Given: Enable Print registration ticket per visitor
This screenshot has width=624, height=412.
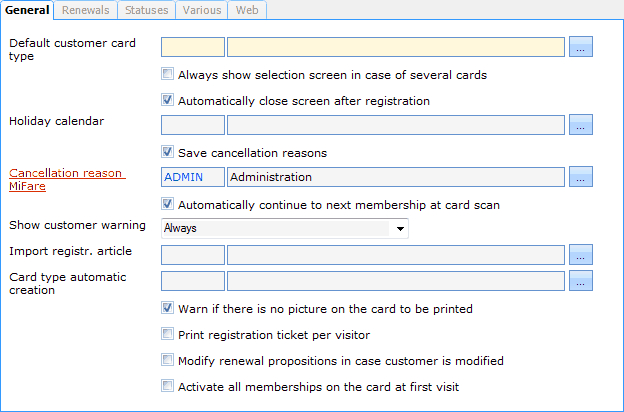Looking at the screenshot, I should point(167,334).
